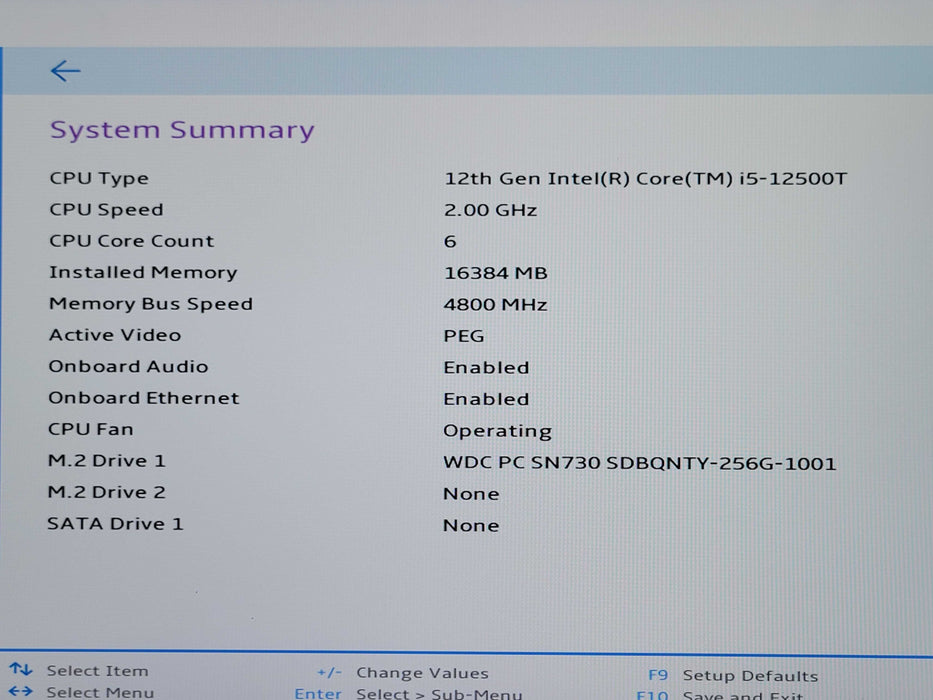The height and width of the screenshot is (700, 933).
Task: Click the CPU Core Count label
Action: point(131,241)
